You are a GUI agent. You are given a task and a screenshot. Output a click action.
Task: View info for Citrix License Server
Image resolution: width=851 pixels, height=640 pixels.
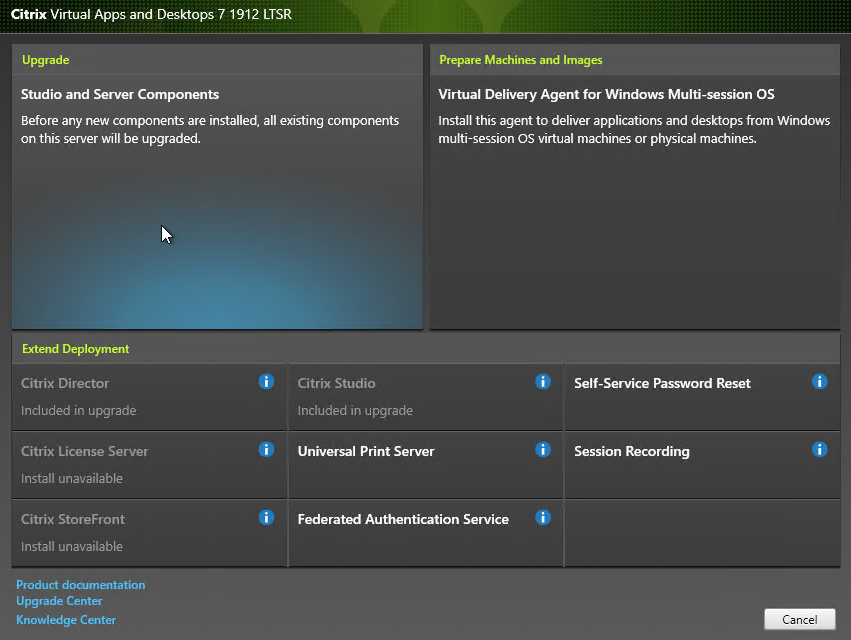point(266,449)
